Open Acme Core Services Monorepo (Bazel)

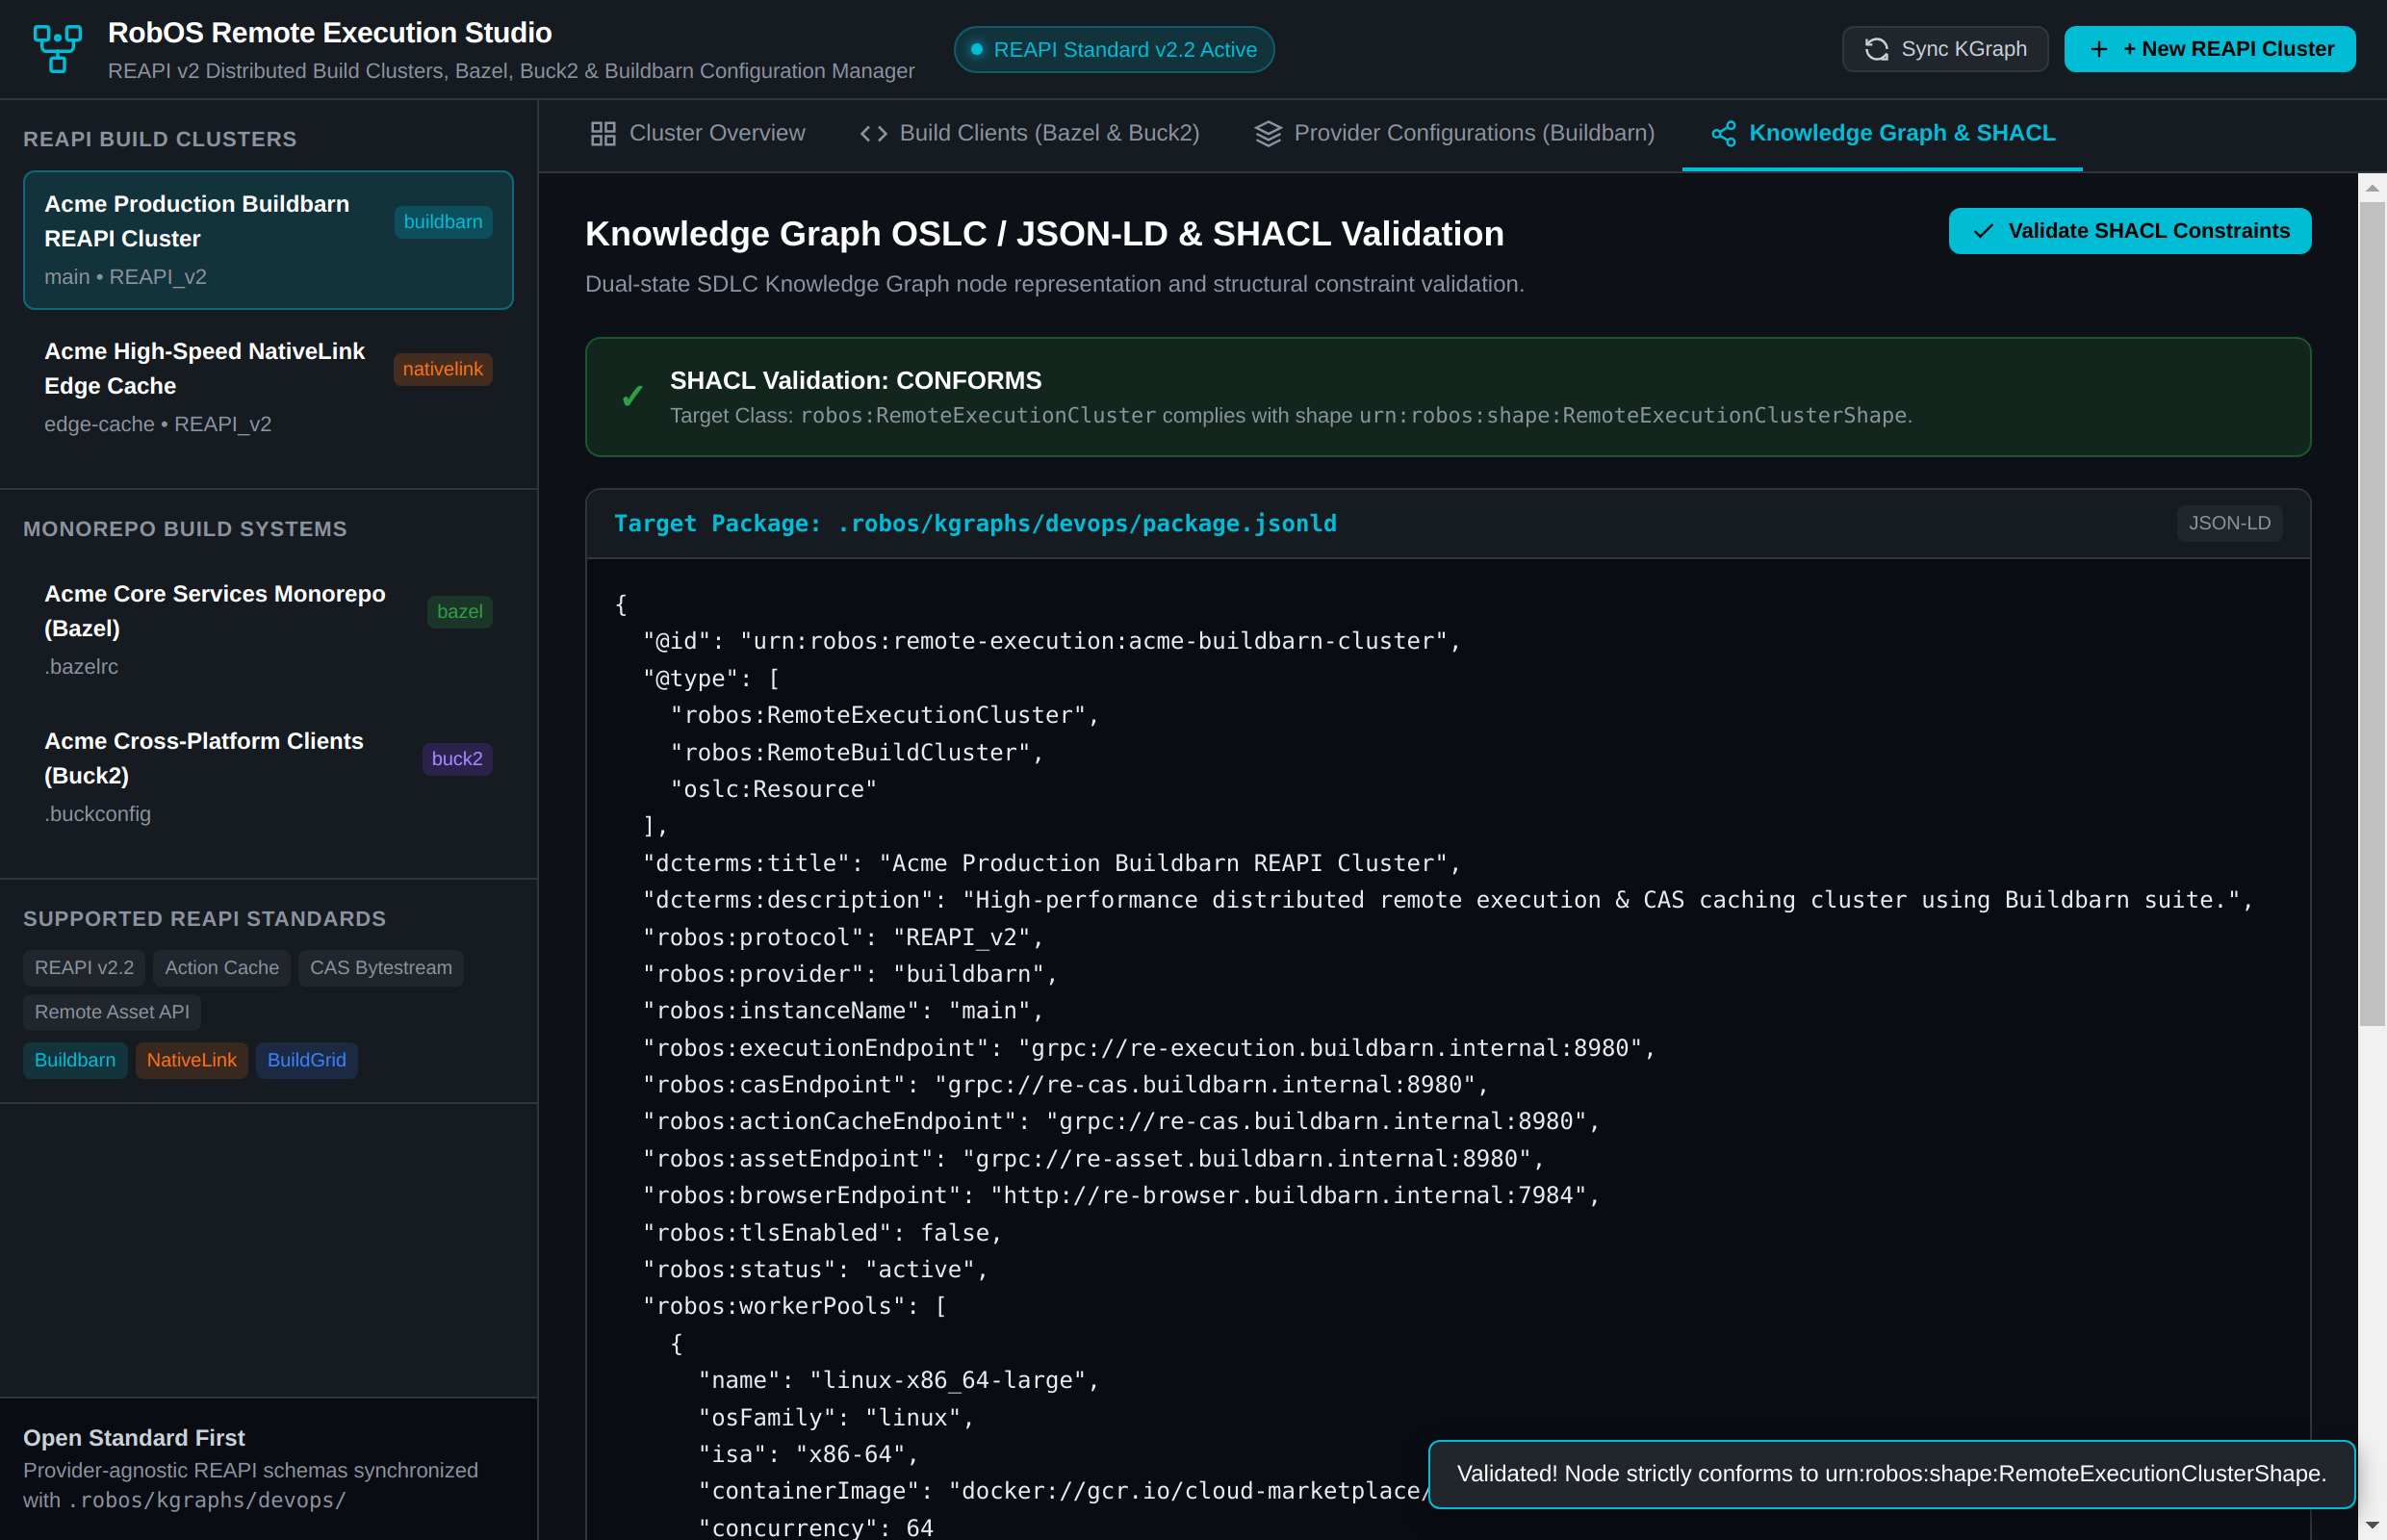coord(268,629)
